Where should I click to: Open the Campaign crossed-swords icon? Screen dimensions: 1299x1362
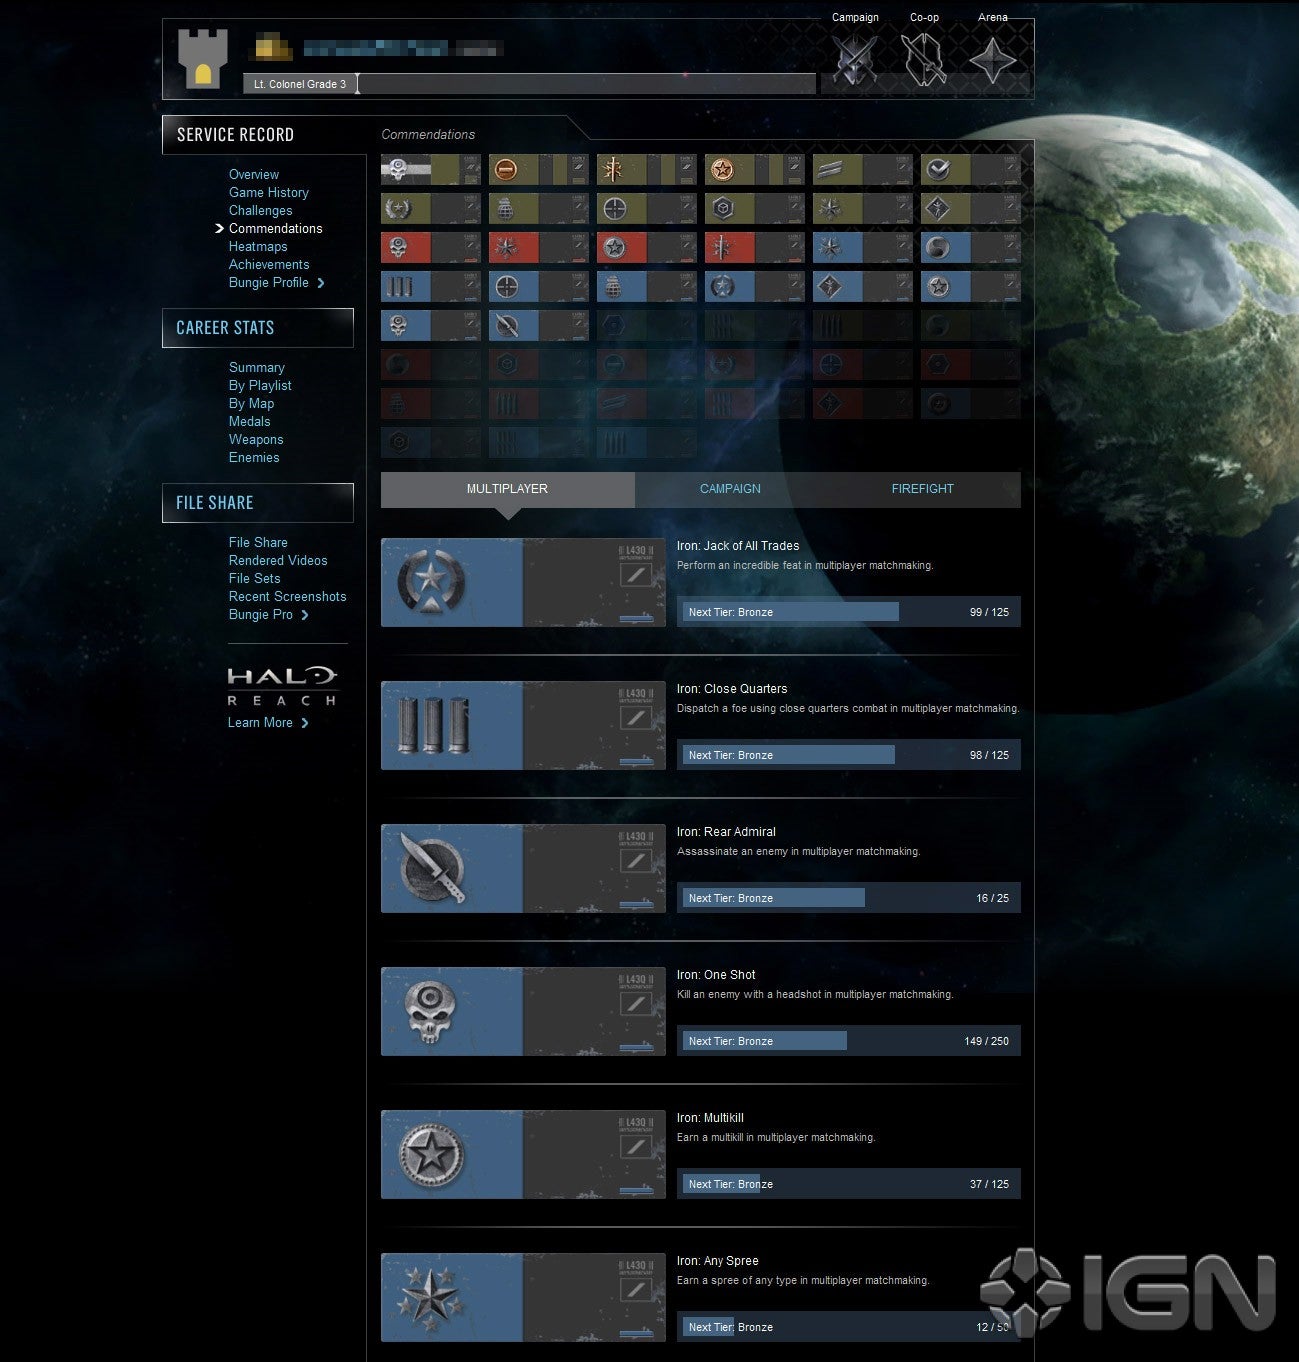coord(855,60)
